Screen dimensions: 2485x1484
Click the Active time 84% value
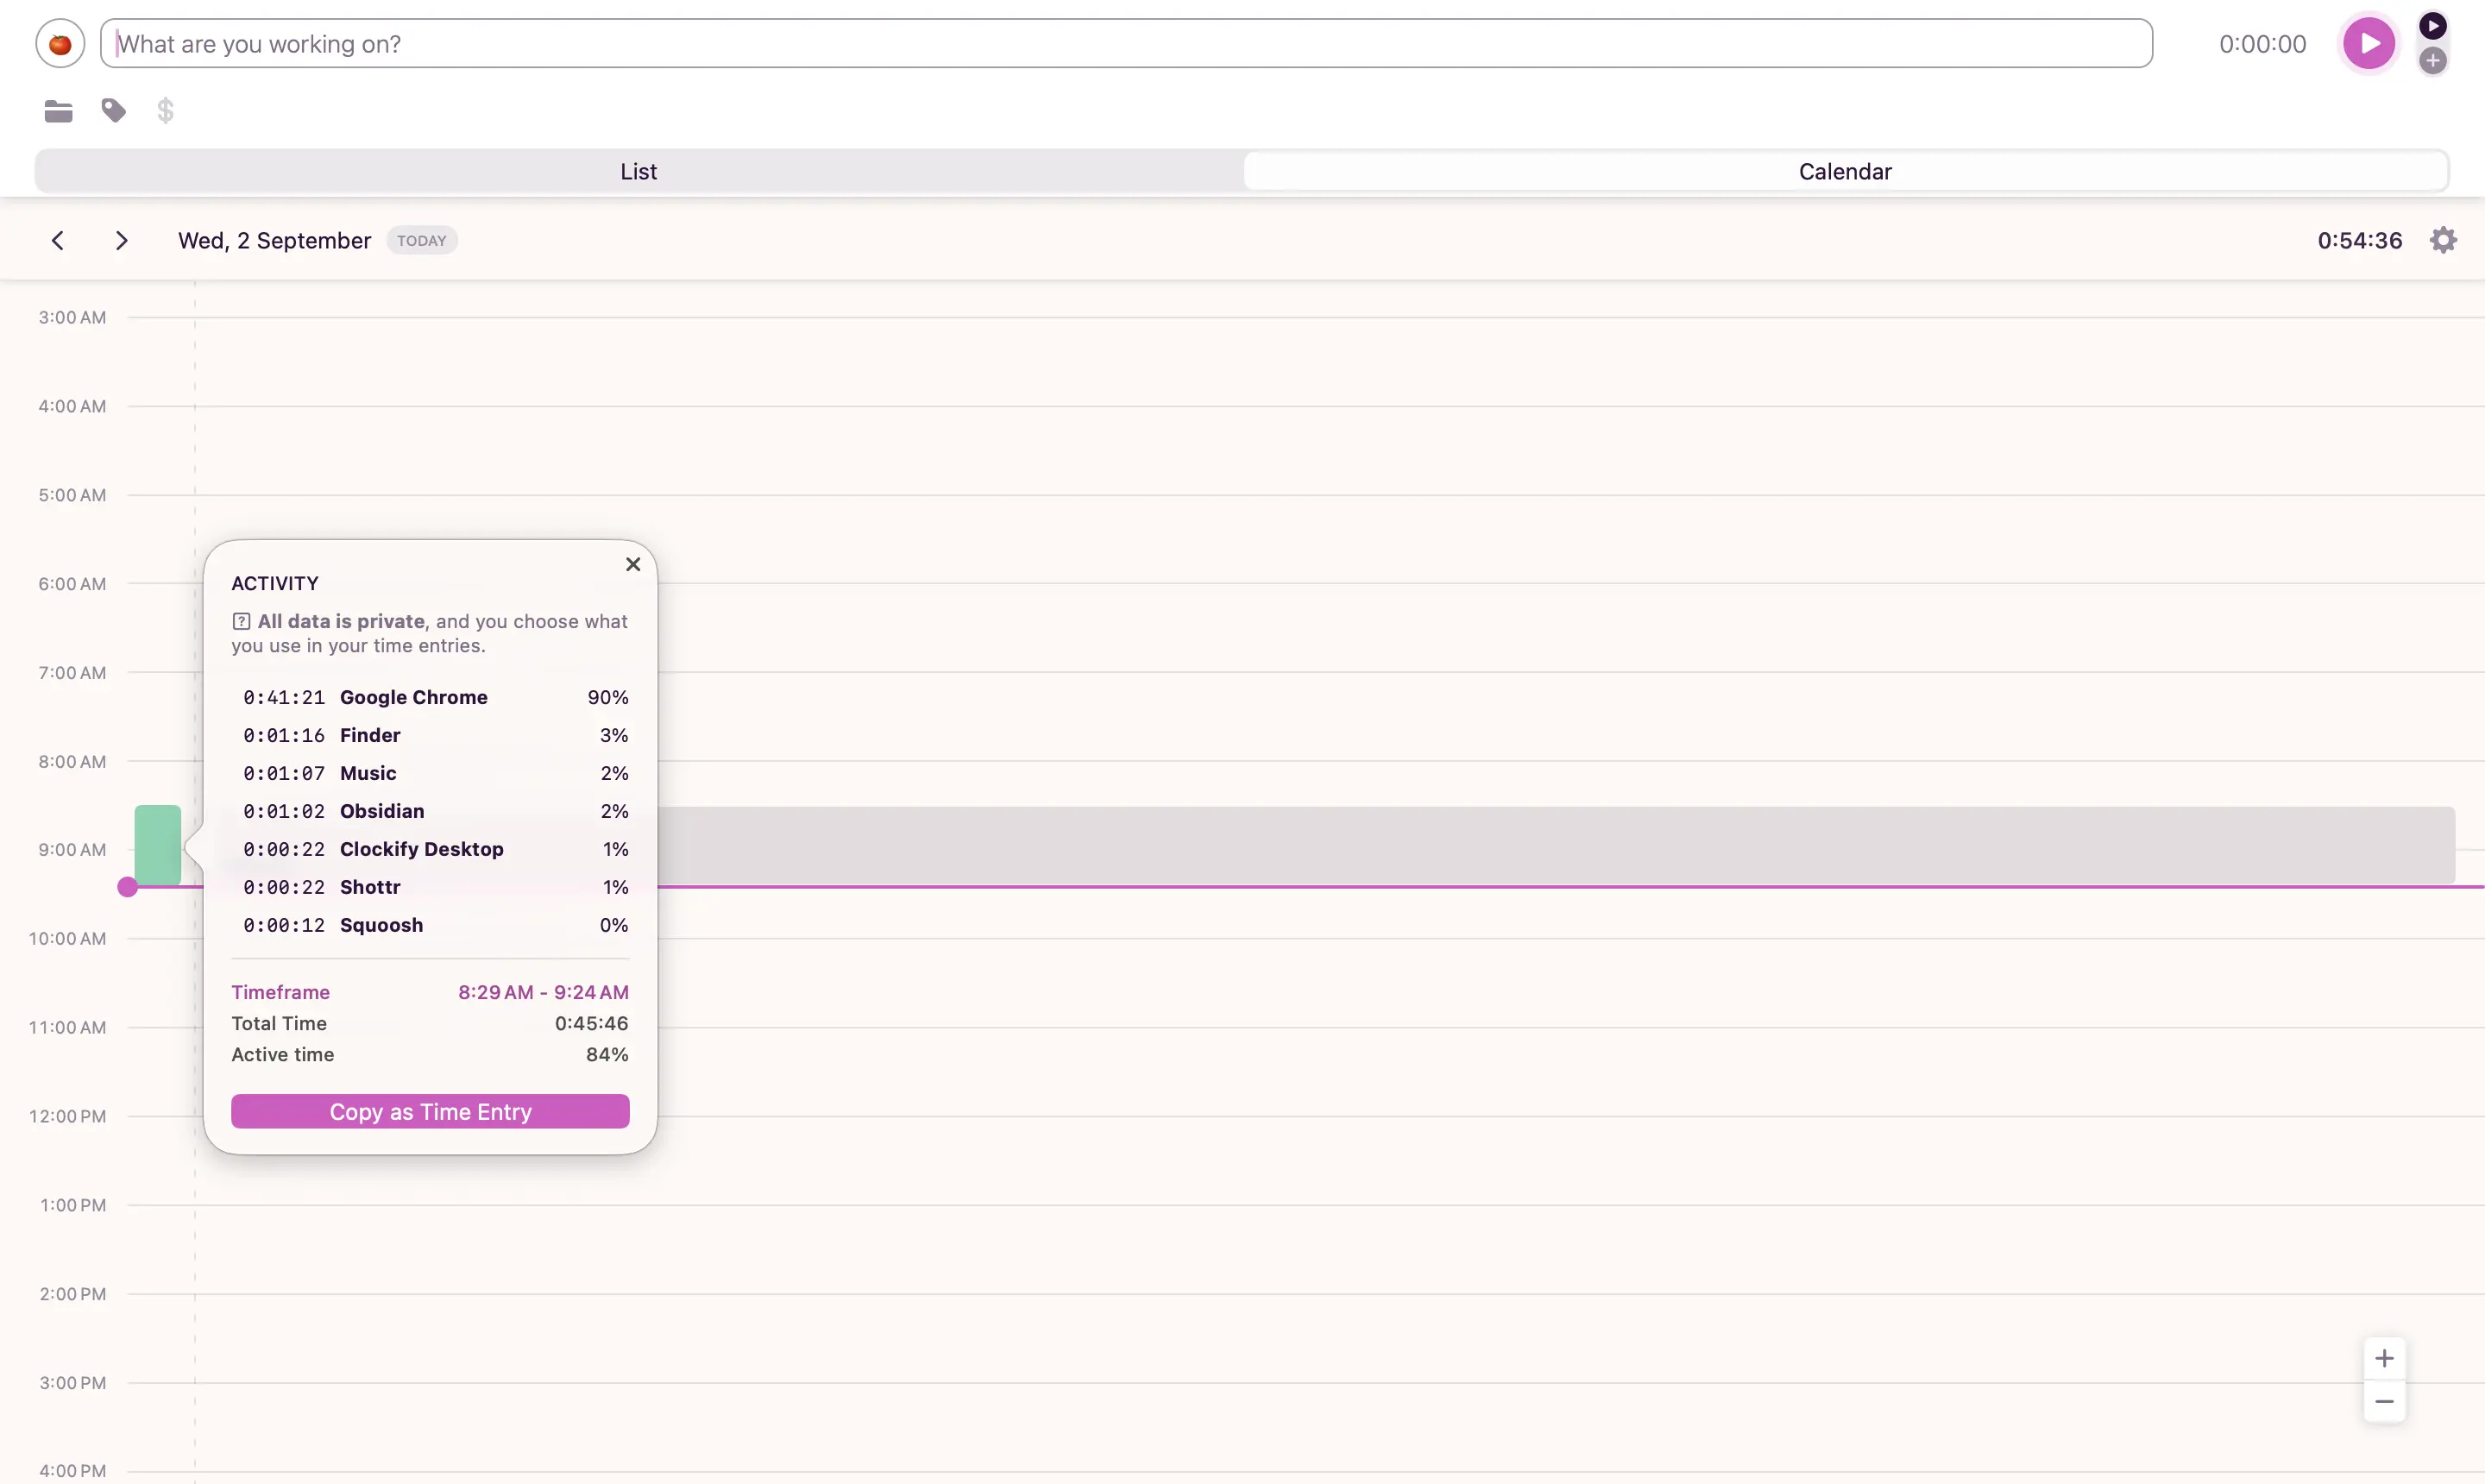tap(607, 1054)
